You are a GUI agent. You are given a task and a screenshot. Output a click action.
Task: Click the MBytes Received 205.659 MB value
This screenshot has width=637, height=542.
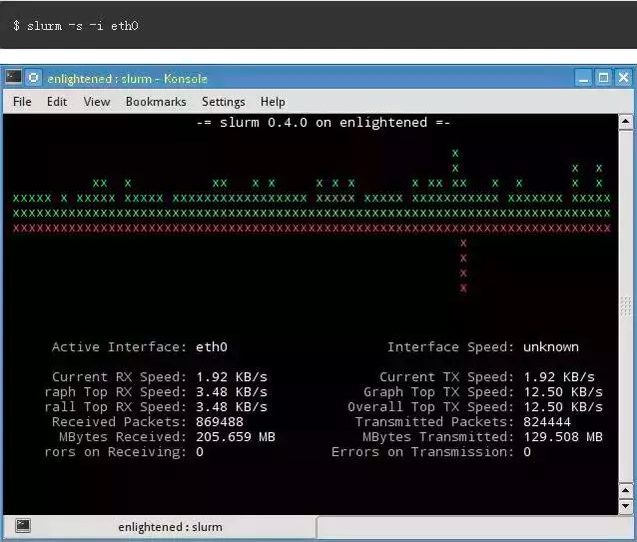235,437
